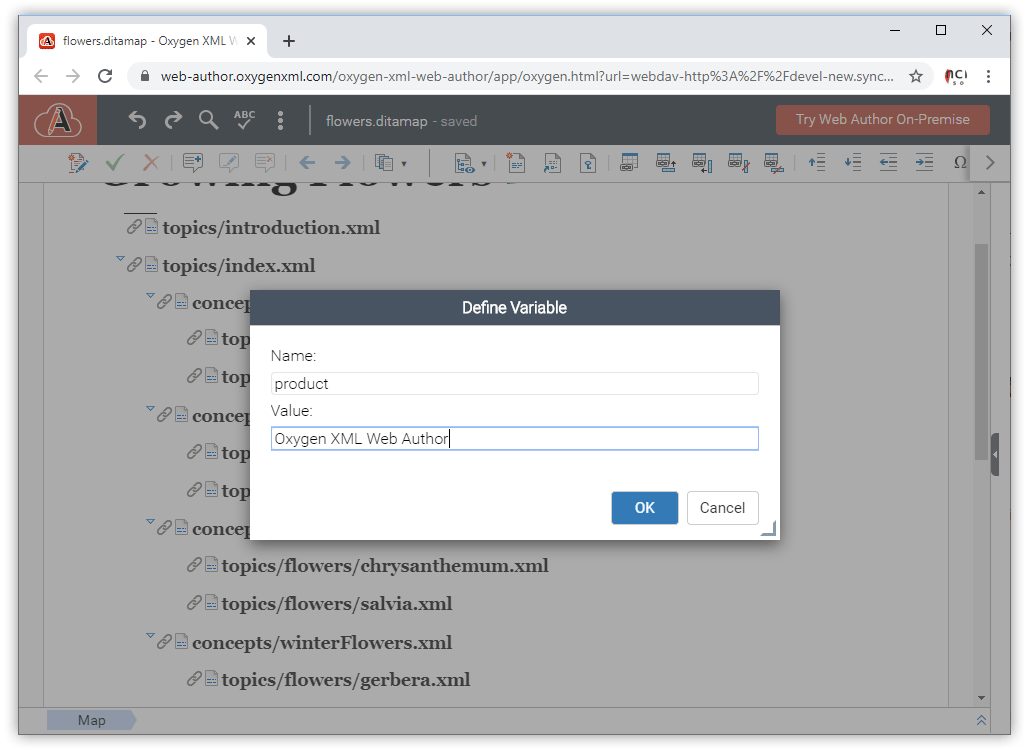Remove the selected comment

(x=265, y=162)
